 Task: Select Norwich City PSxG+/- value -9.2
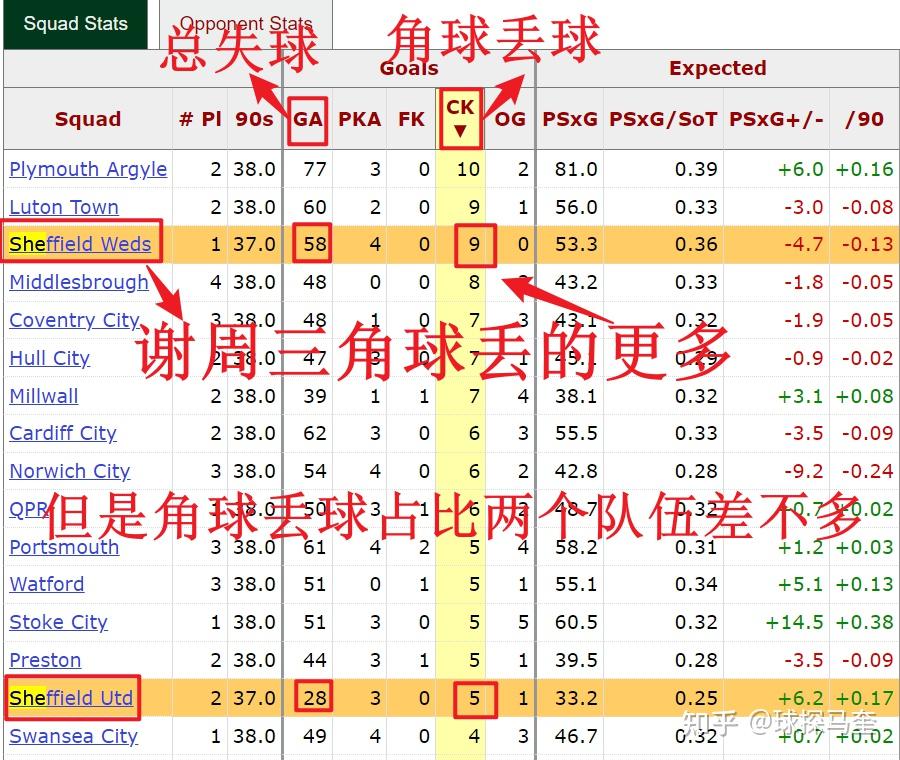(x=804, y=471)
